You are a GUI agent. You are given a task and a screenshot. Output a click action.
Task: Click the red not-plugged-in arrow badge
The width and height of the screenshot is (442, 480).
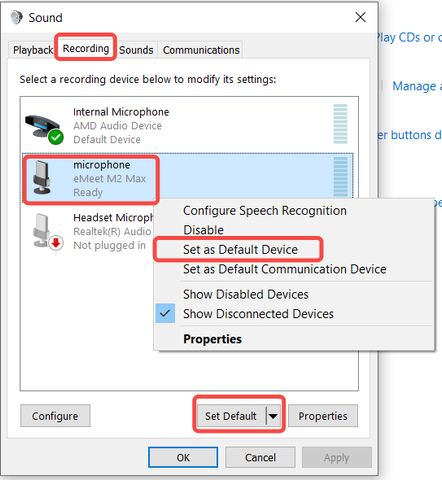[56, 243]
